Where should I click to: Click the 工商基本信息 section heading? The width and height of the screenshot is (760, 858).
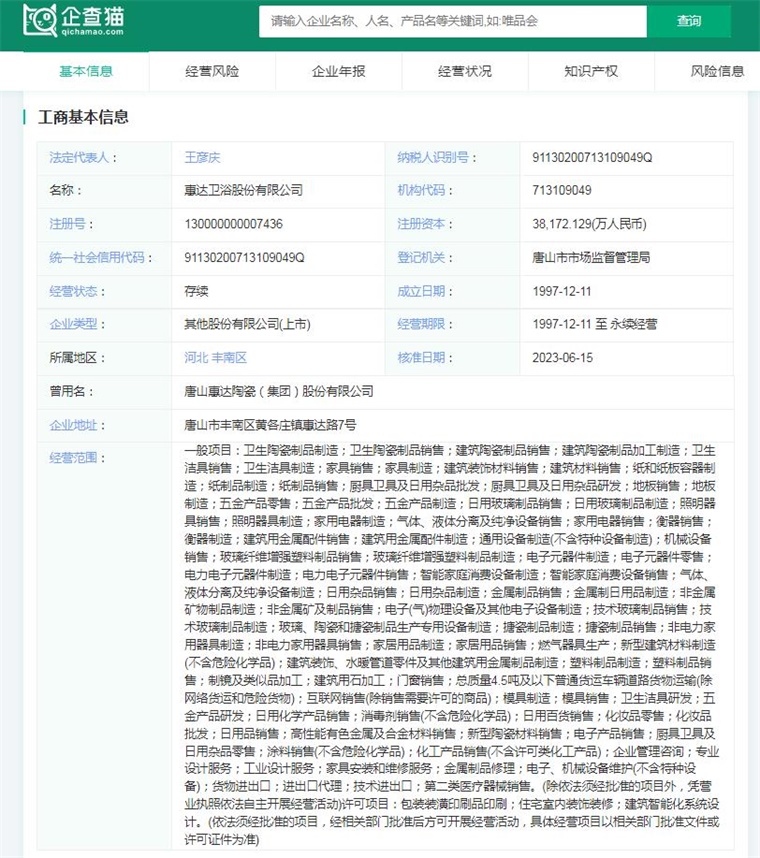(x=83, y=117)
